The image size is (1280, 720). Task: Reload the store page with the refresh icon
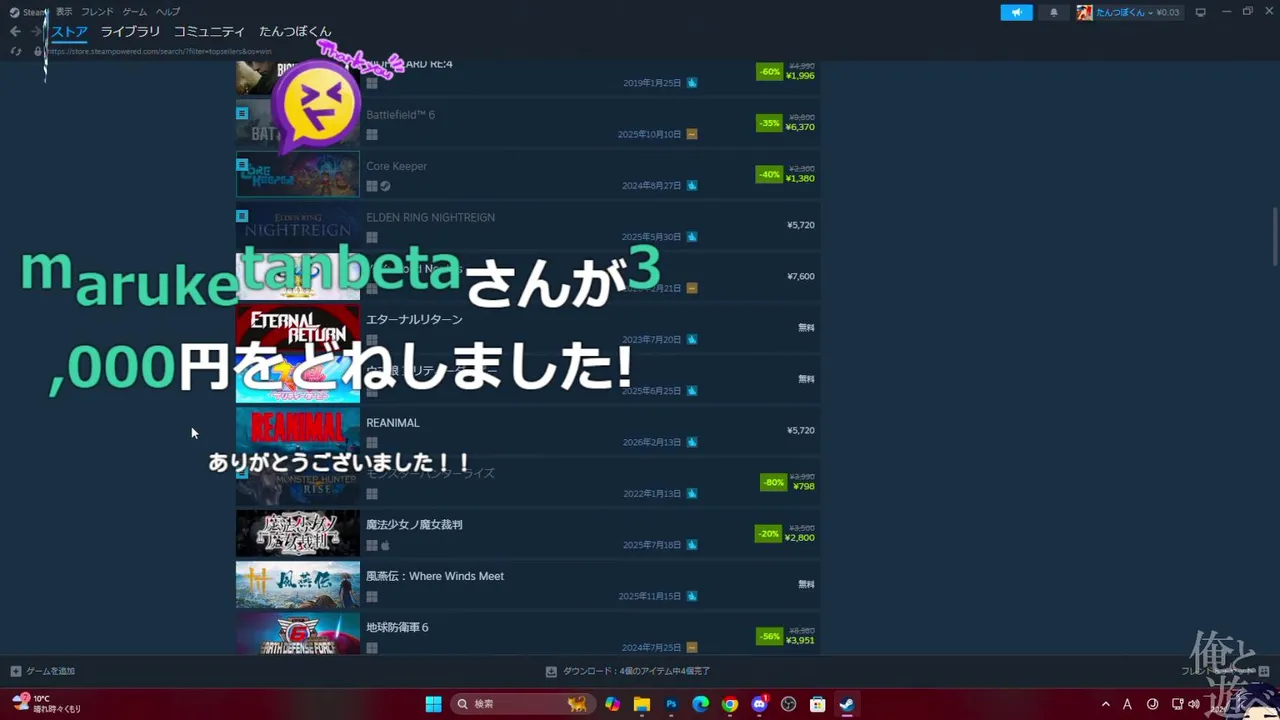point(16,51)
